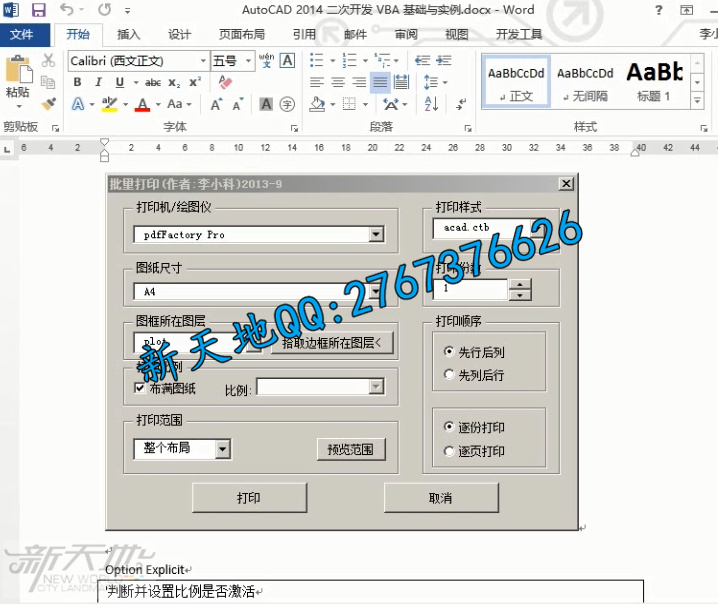Click the character border icon
Screen dimensions: 718x604
tap(288, 60)
